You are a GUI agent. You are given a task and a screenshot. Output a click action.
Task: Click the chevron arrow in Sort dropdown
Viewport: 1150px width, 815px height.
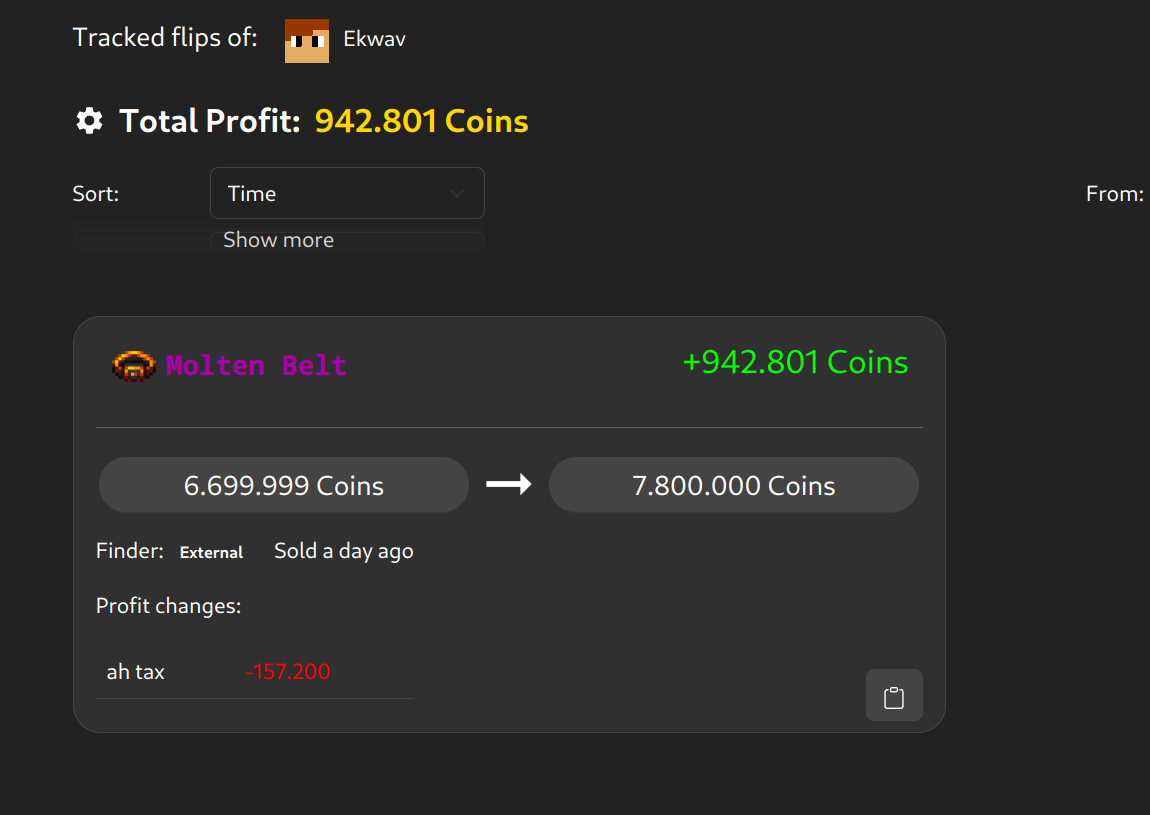pyautogui.click(x=457, y=193)
